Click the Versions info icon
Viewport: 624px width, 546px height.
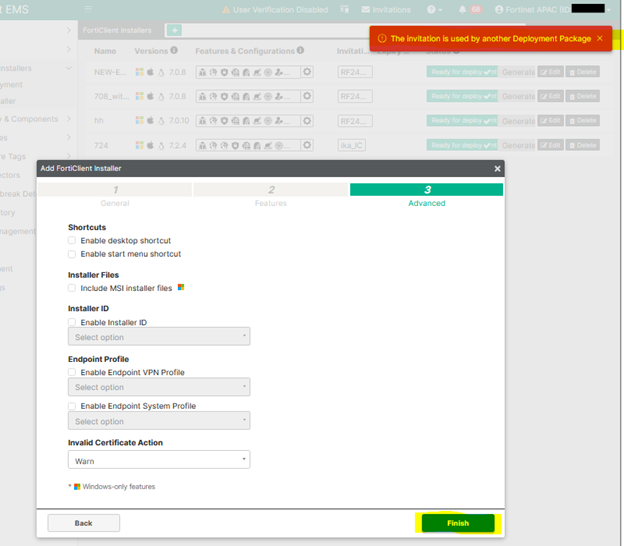coord(174,50)
